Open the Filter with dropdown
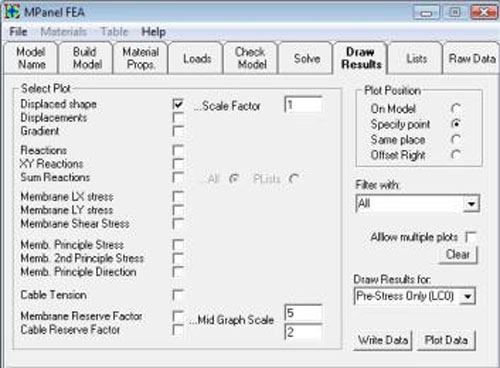The height and width of the screenshot is (368, 500). (x=418, y=203)
